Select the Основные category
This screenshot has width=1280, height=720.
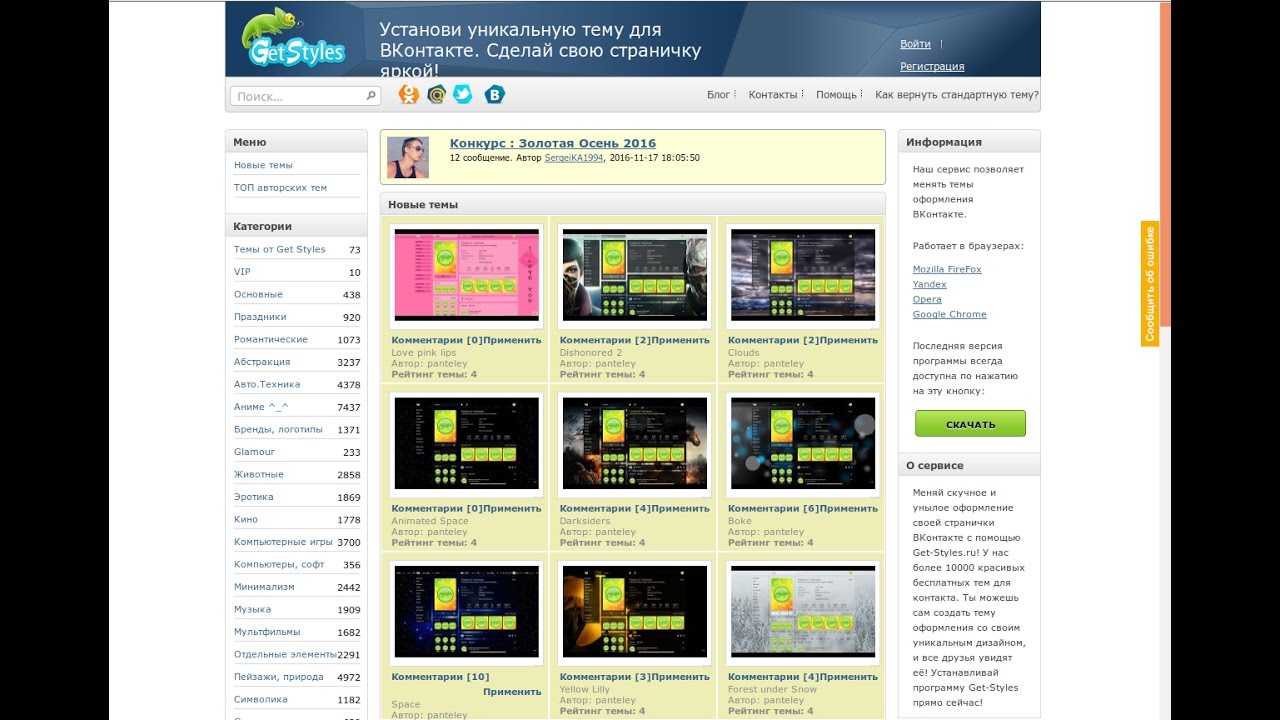[258, 294]
